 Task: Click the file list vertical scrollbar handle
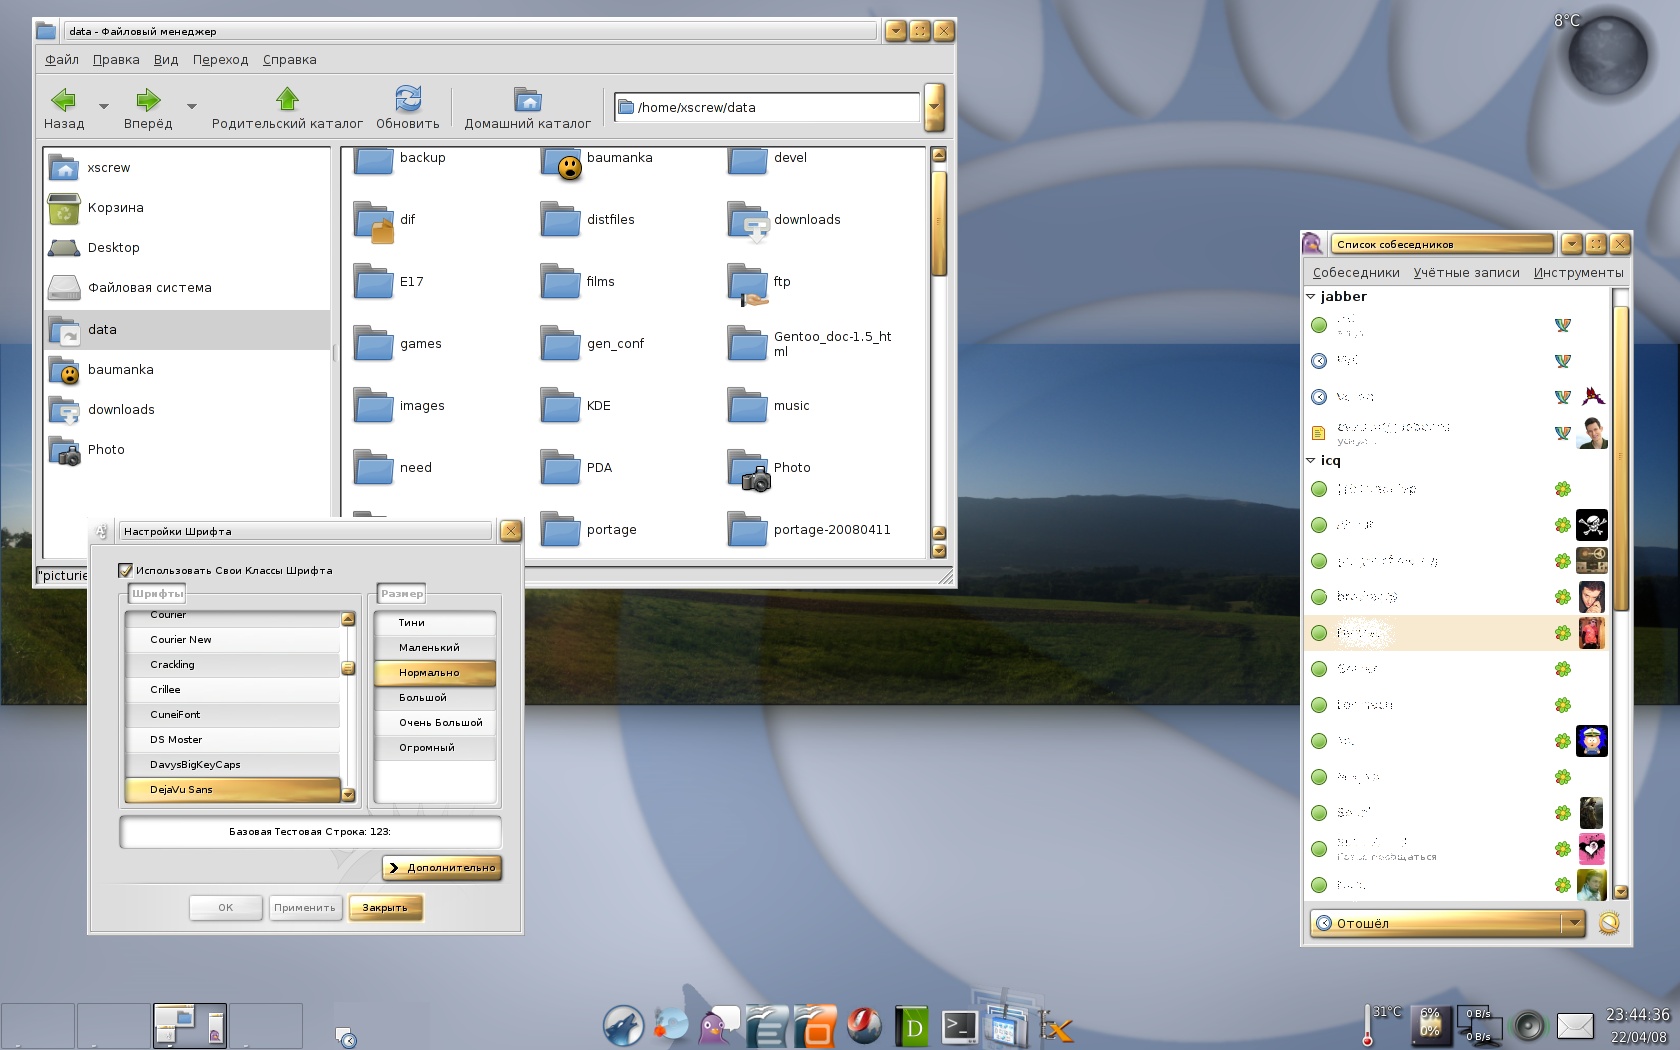(939, 222)
